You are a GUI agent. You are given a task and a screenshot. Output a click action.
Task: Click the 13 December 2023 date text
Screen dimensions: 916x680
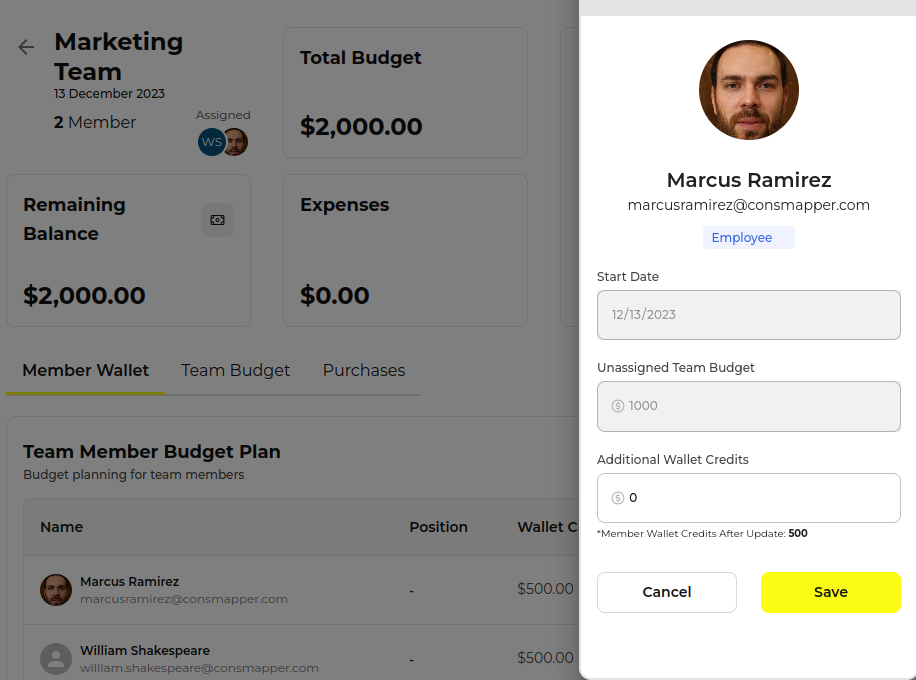[x=109, y=93]
